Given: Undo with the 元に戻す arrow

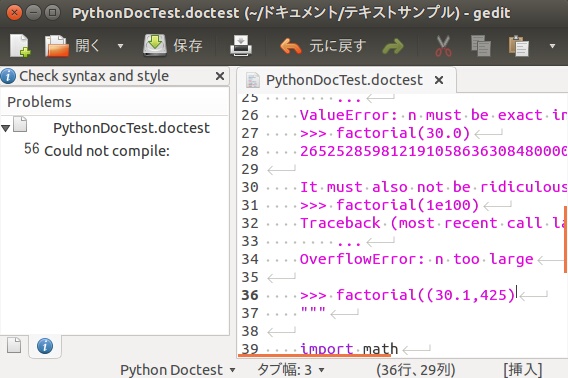Looking at the screenshot, I should (291, 46).
